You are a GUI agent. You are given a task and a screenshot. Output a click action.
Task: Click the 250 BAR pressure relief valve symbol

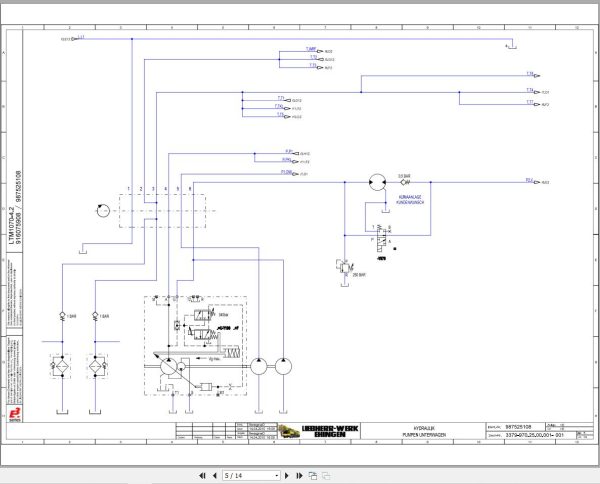tap(345, 267)
